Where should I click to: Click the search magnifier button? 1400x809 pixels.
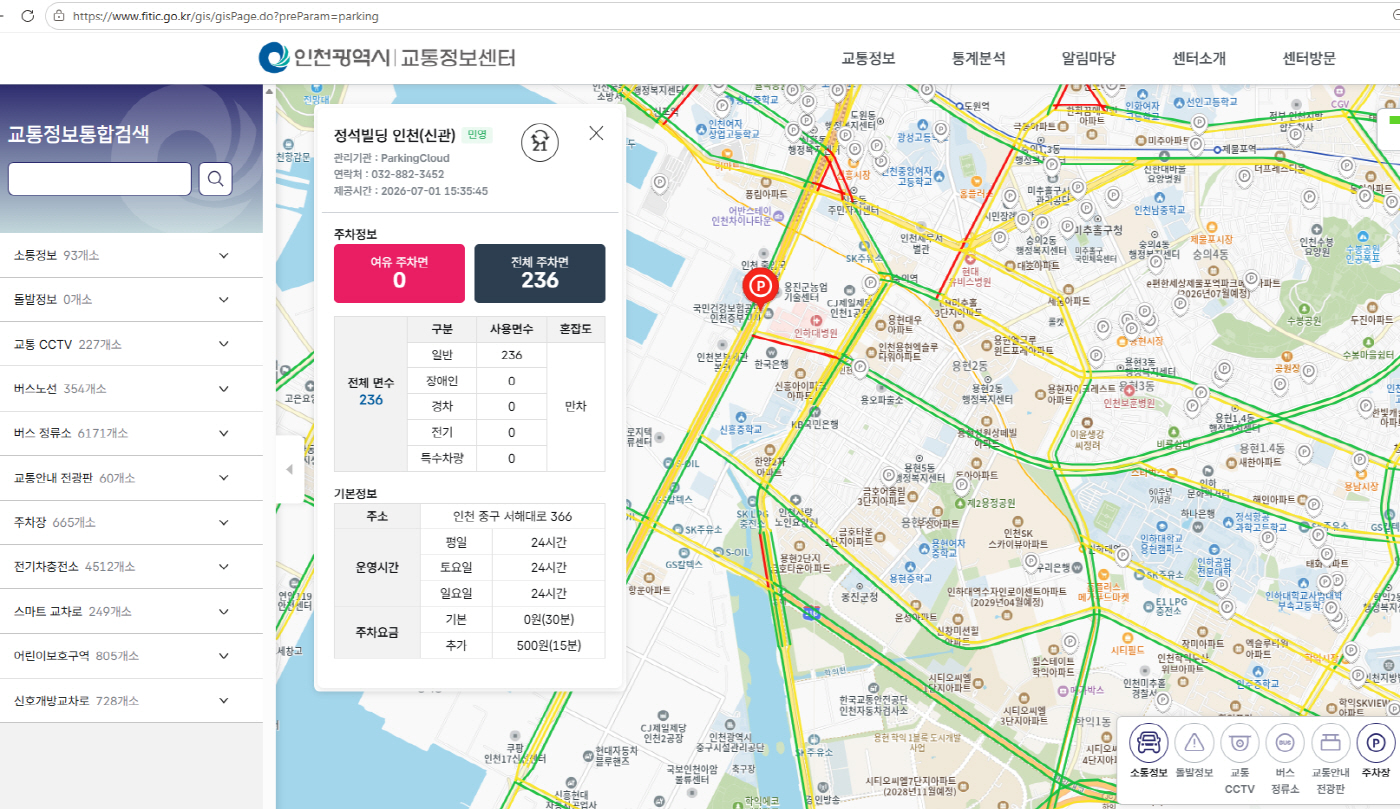[x=215, y=179]
